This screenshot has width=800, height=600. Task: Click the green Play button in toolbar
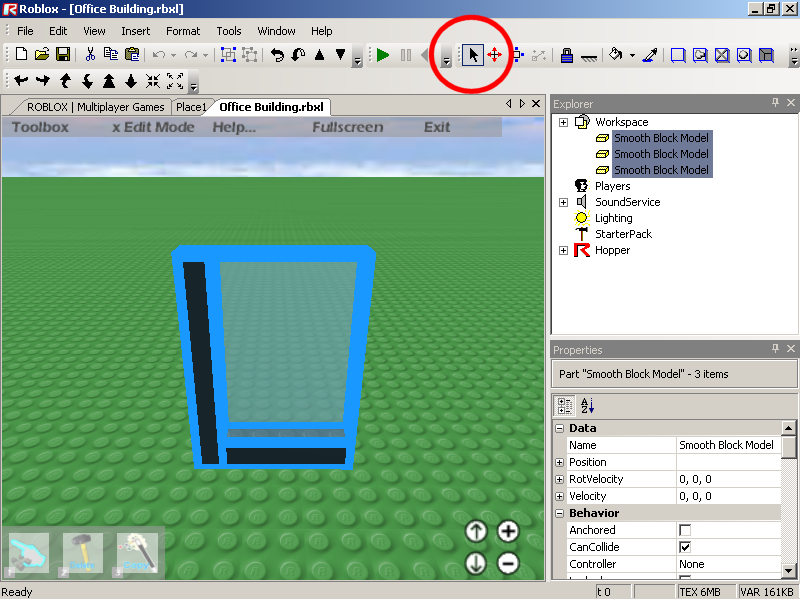coord(383,56)
